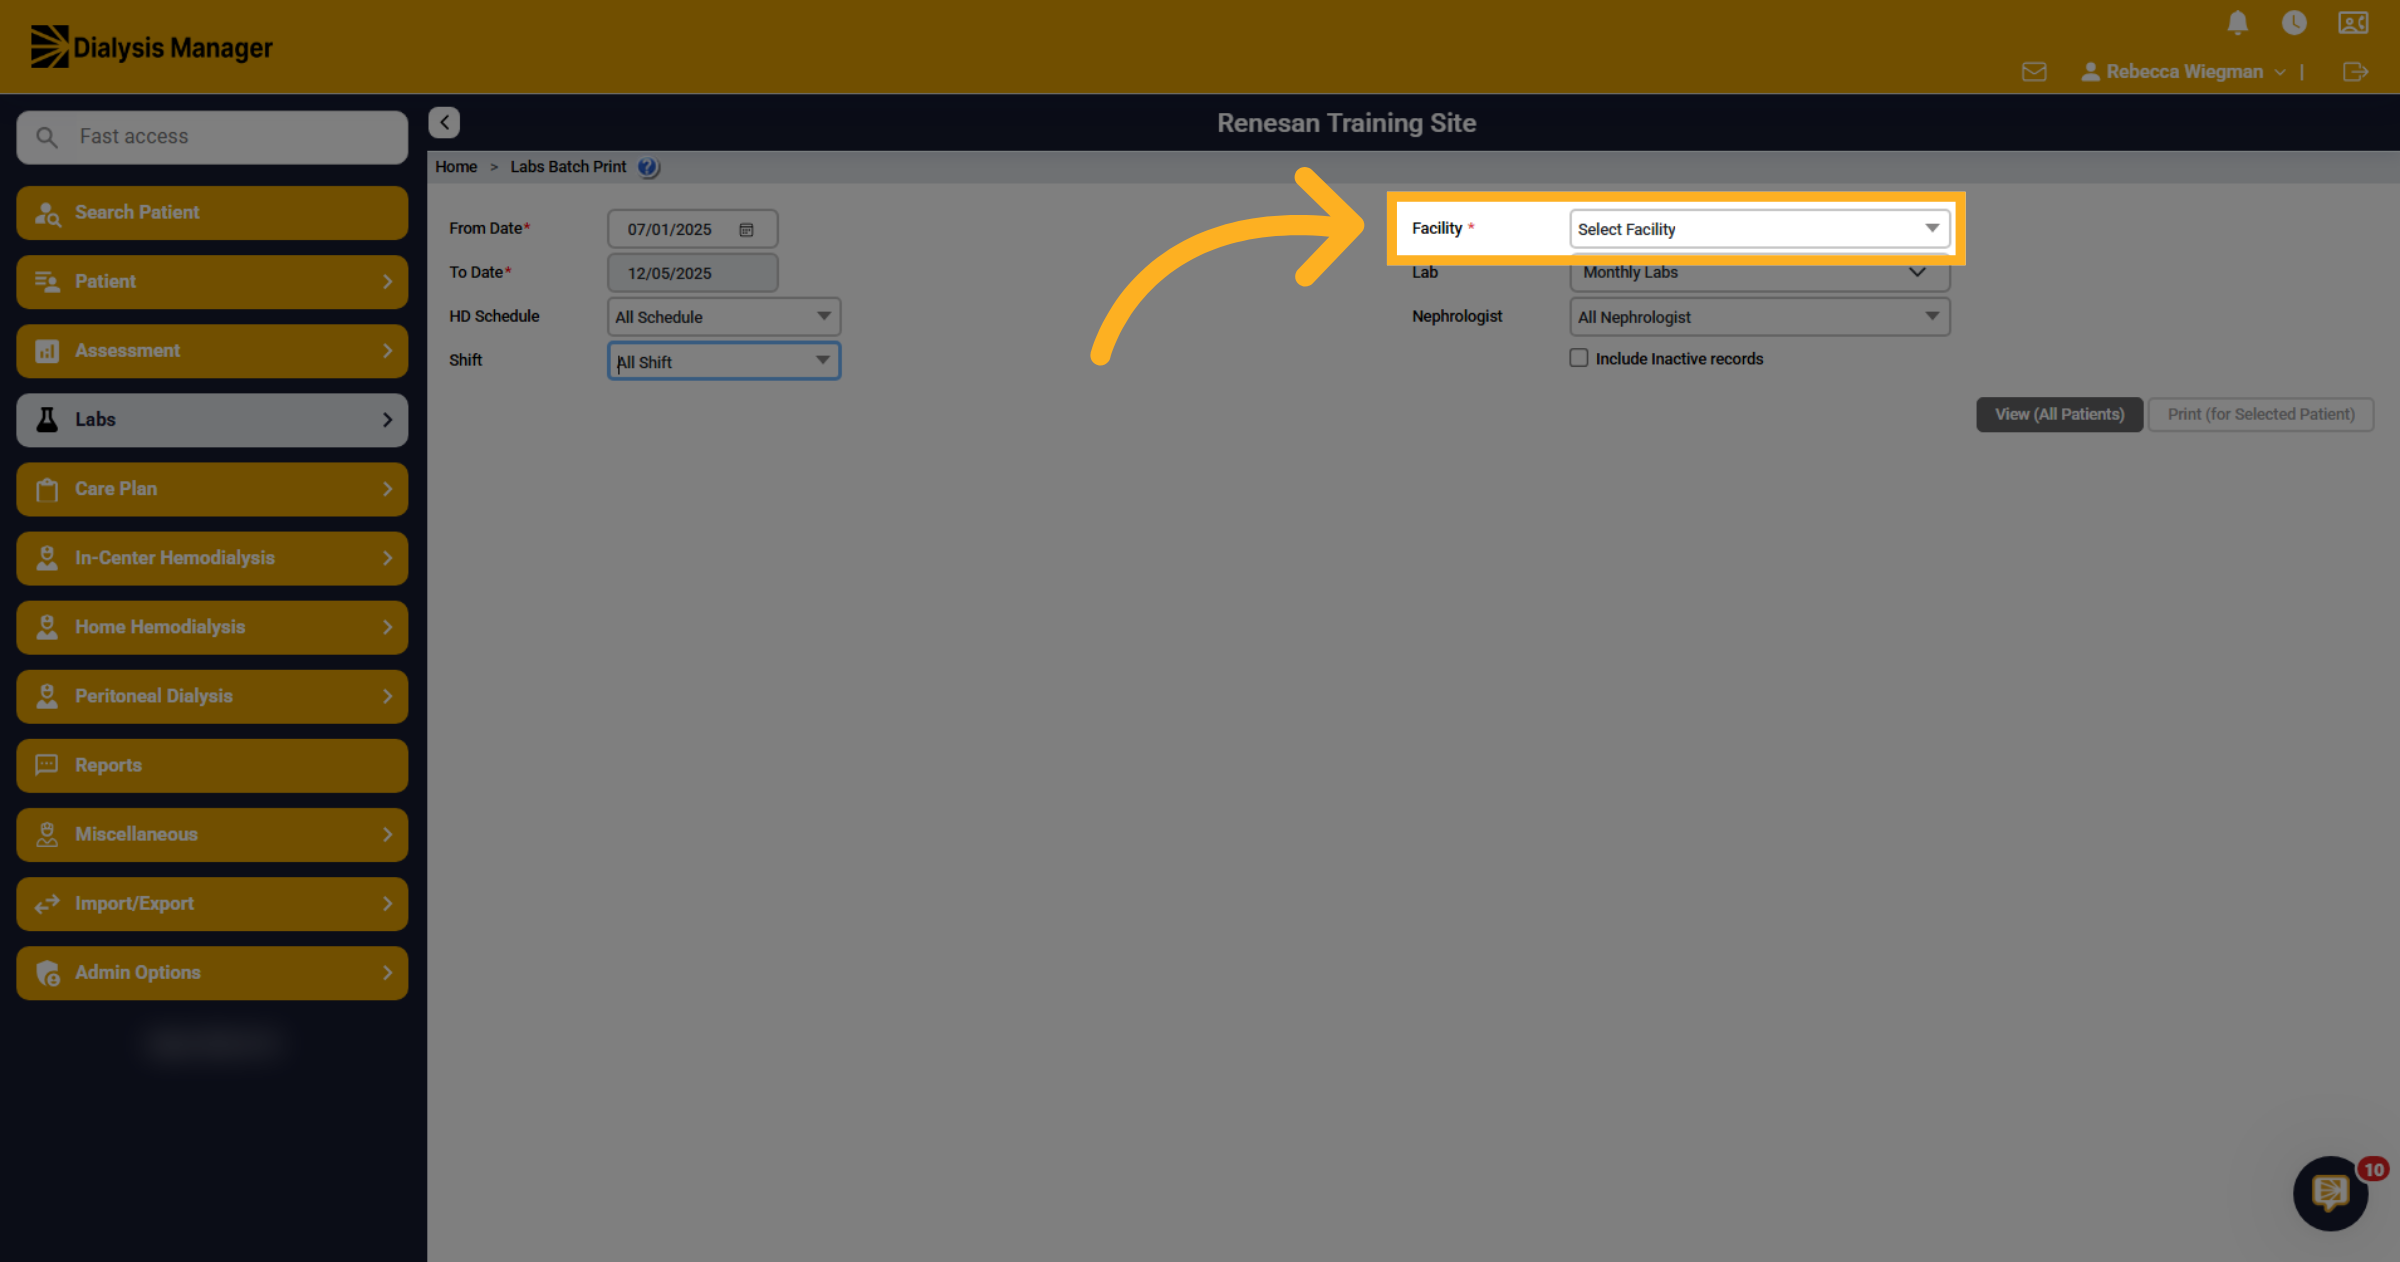Click the Import/Export arrows icon
This screenshot has width=2400, height=1262.
[x=47, y=904]
